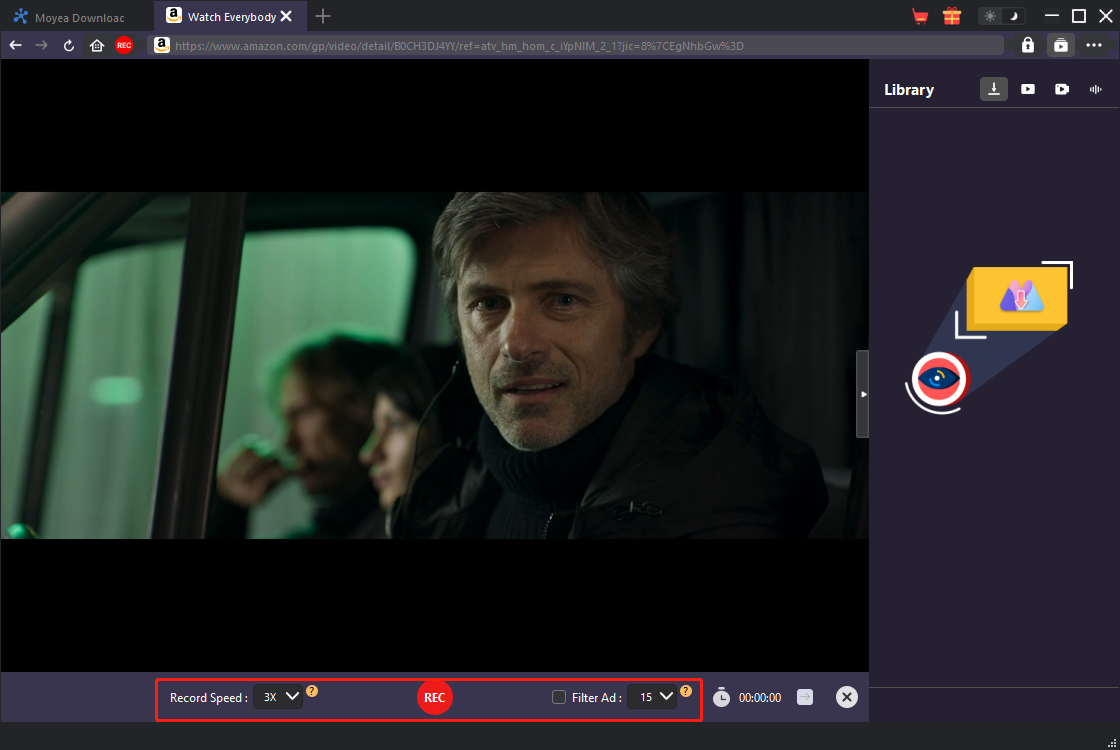Show recorded videos in Library

(x=1061, y=89)
